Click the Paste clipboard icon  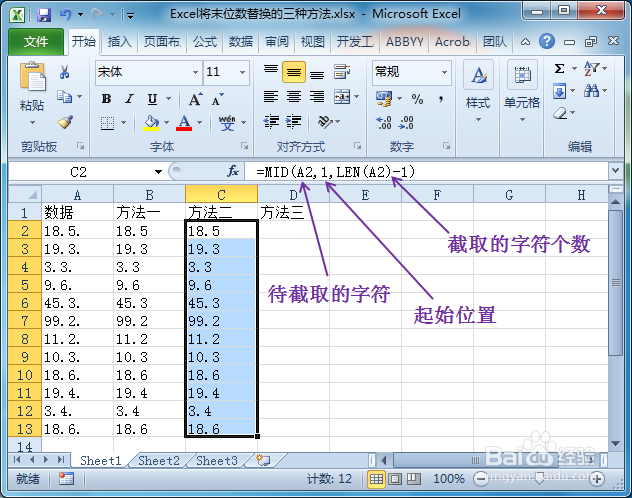pos(32,77)
